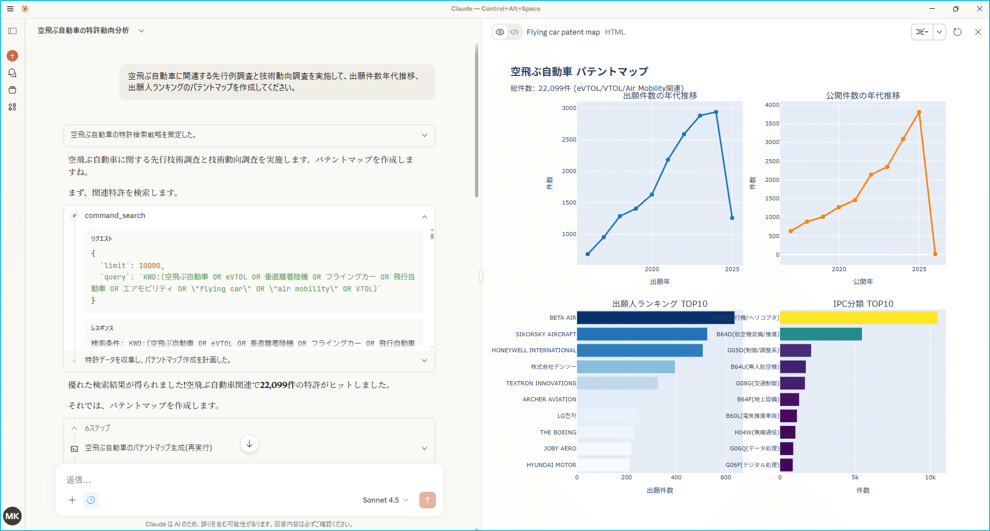Toggle the sidebar panel icon
This screenshot has width=990, height=531.
tap(12, 31)
